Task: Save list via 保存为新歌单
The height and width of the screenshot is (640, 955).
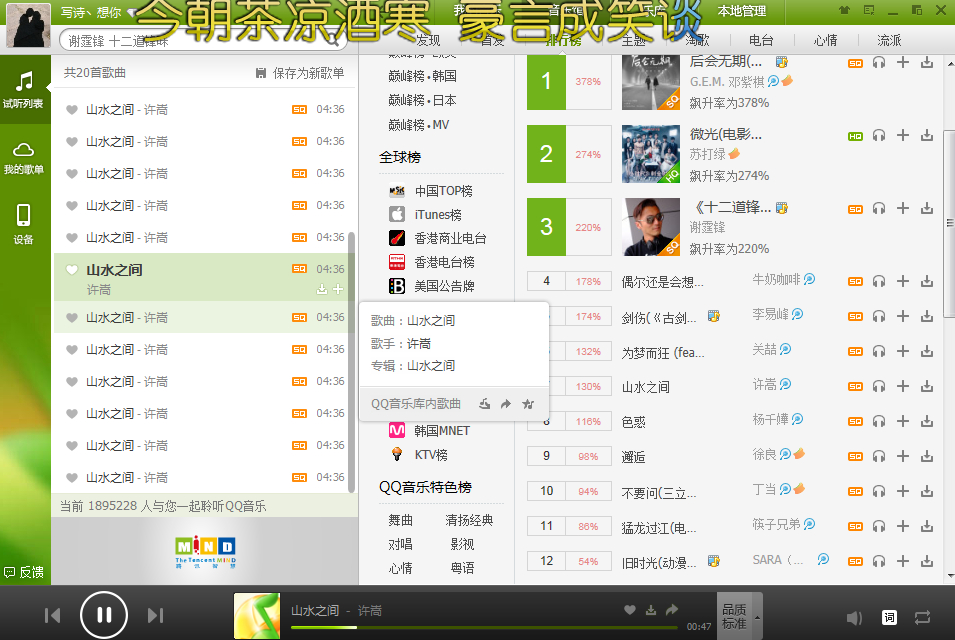Action: [x=300, y=73]
